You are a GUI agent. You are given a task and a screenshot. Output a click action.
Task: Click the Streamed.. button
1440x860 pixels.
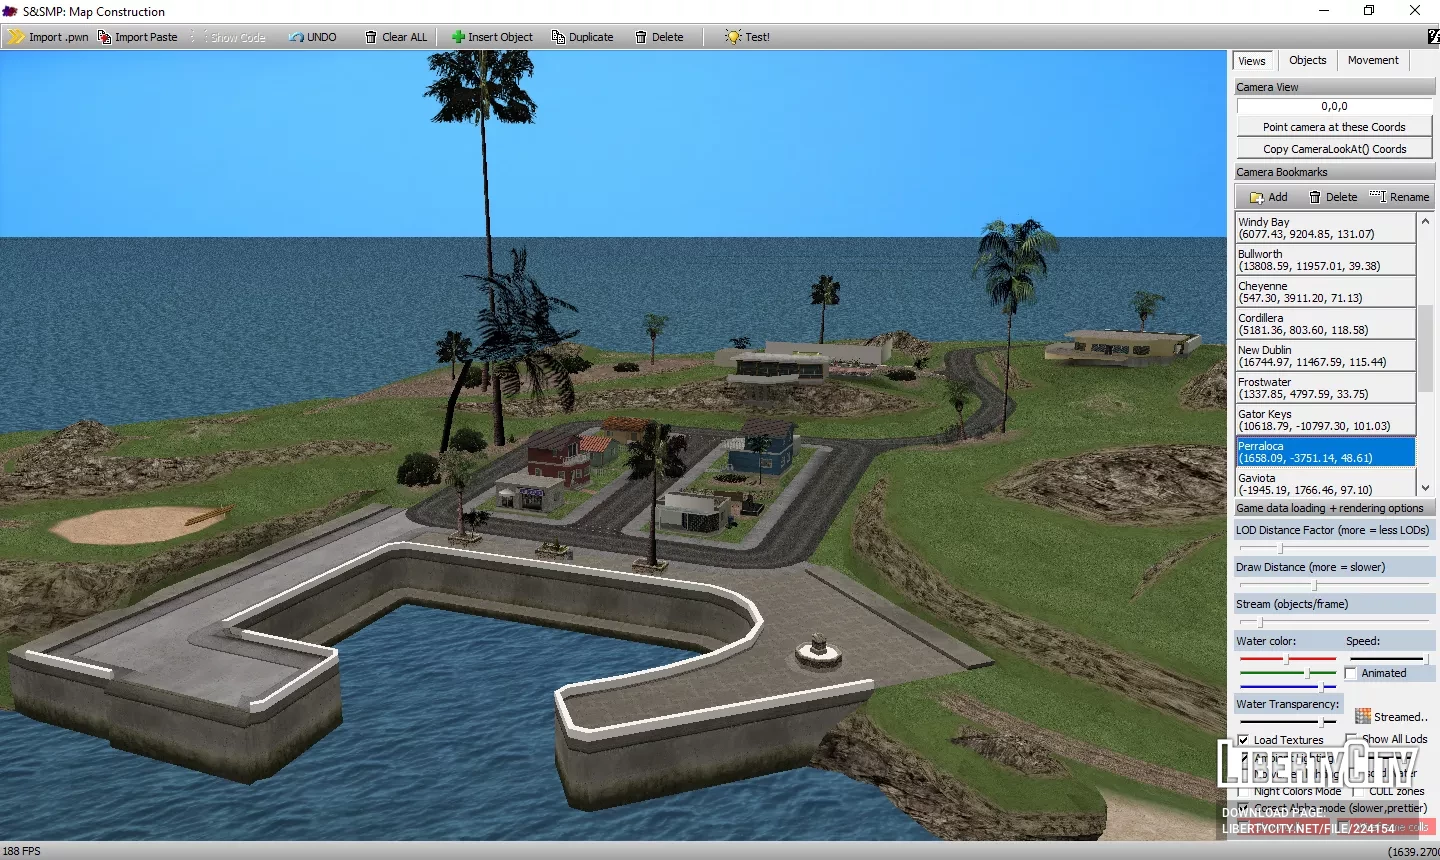(x=1391, y=716)
